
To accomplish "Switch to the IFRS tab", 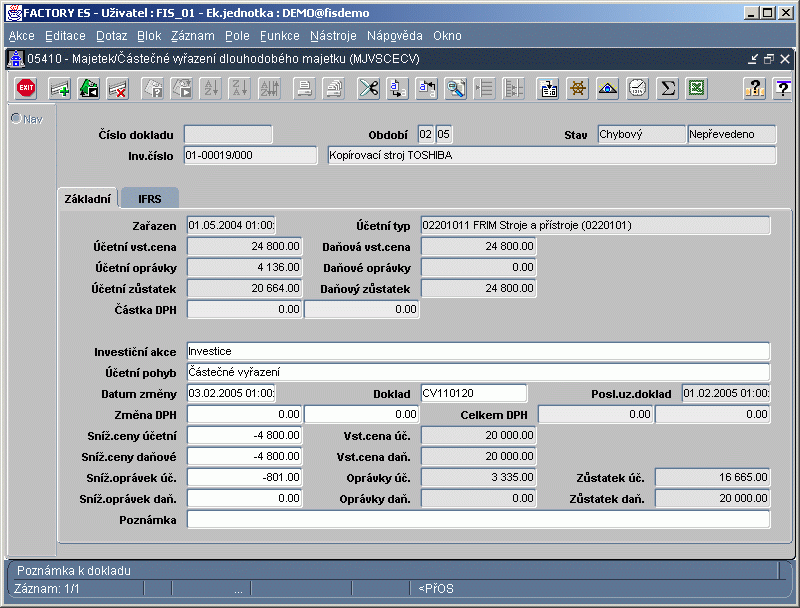I will [150, 198].
